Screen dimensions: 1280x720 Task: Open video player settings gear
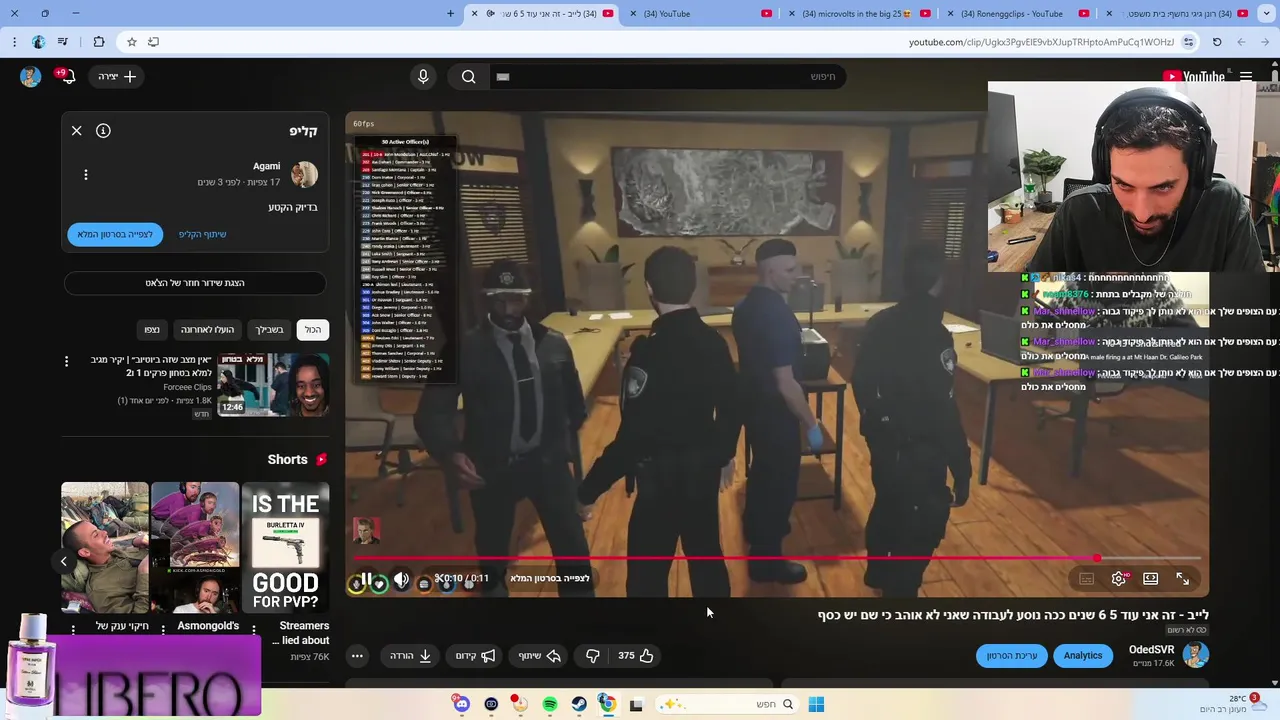[x=1119, y=579]
